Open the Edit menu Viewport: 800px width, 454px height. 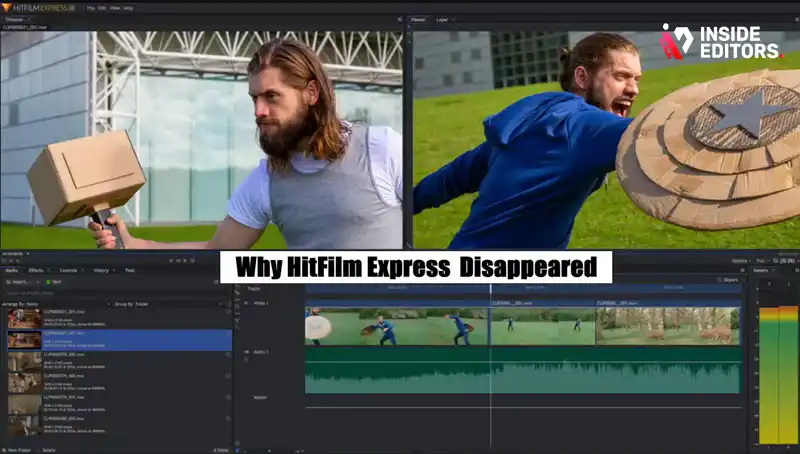pos(102,8)
